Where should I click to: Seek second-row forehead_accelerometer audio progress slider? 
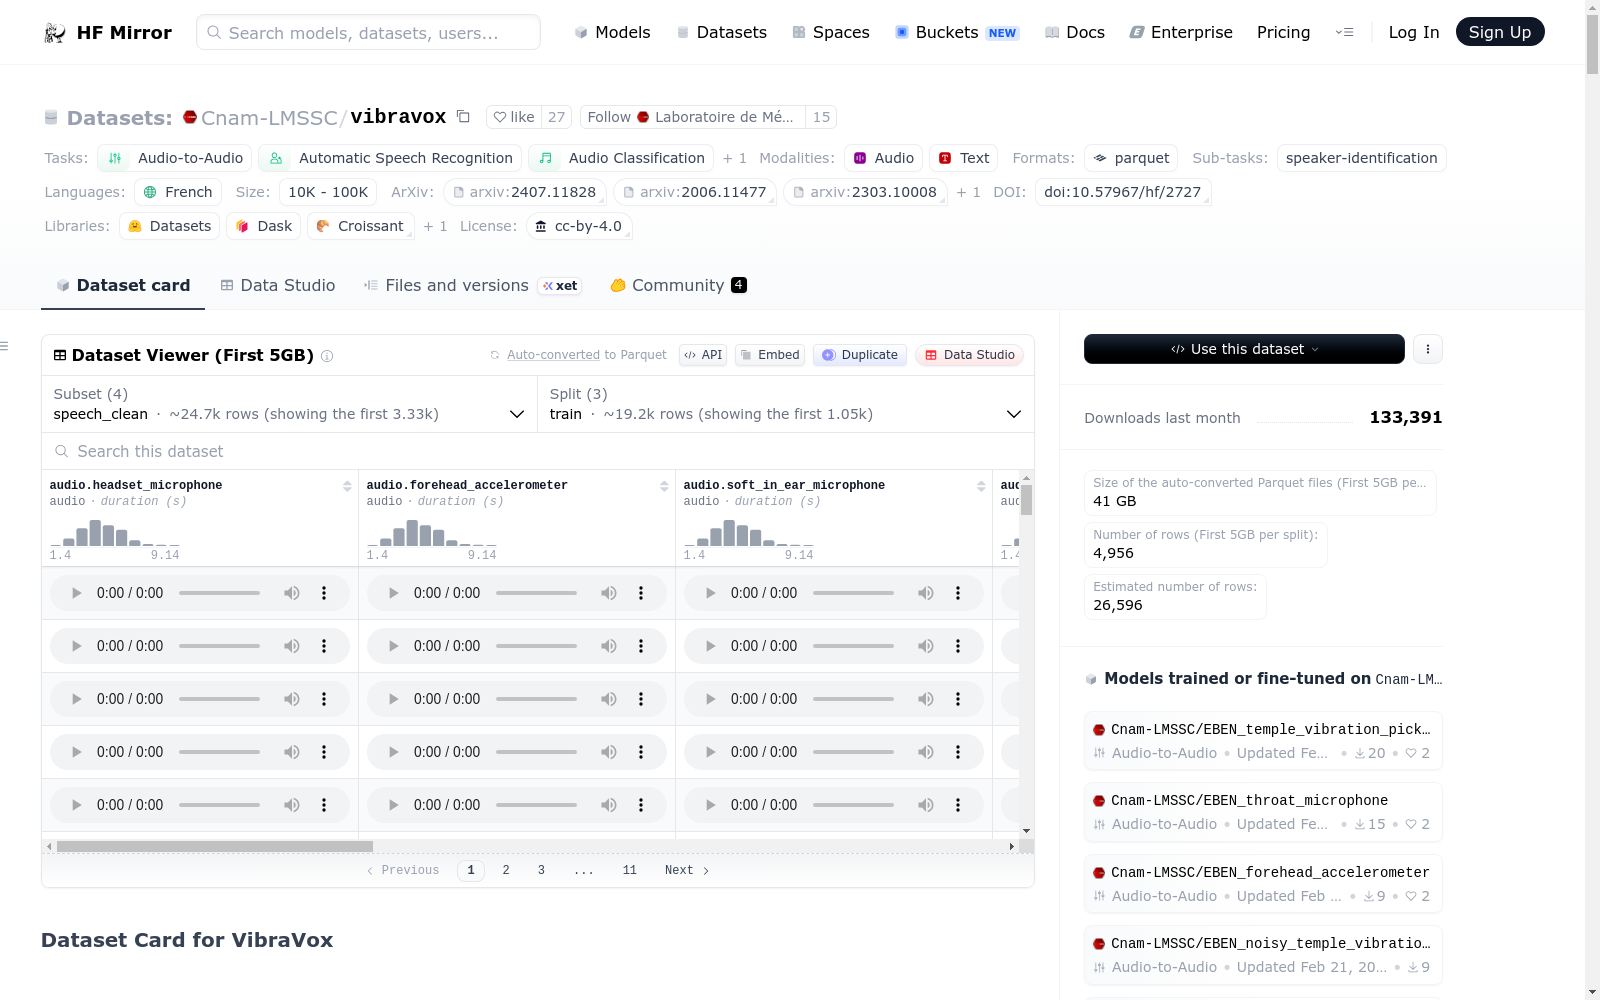click(536, 646)
